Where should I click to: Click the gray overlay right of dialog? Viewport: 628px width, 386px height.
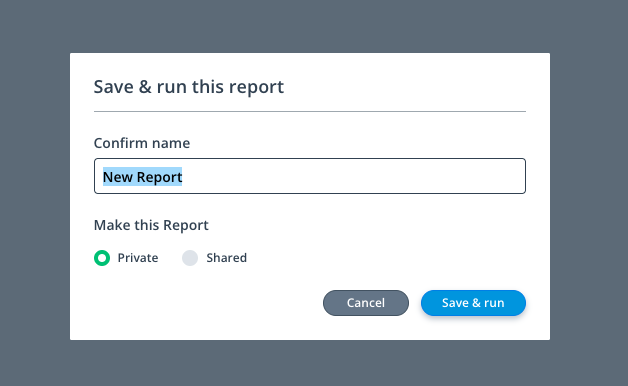pyautogui.click(x=589, y=196)
